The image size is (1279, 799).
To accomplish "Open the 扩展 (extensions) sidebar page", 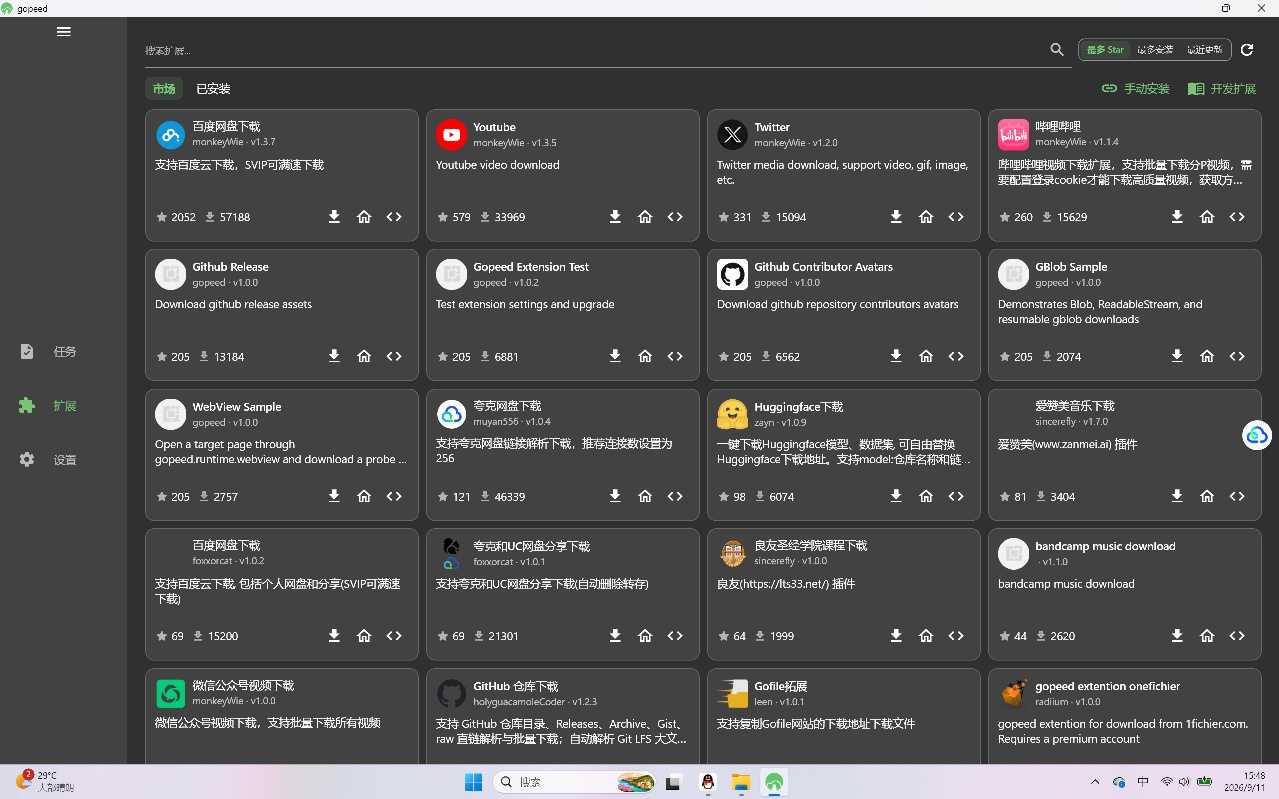I will point(64,406).
